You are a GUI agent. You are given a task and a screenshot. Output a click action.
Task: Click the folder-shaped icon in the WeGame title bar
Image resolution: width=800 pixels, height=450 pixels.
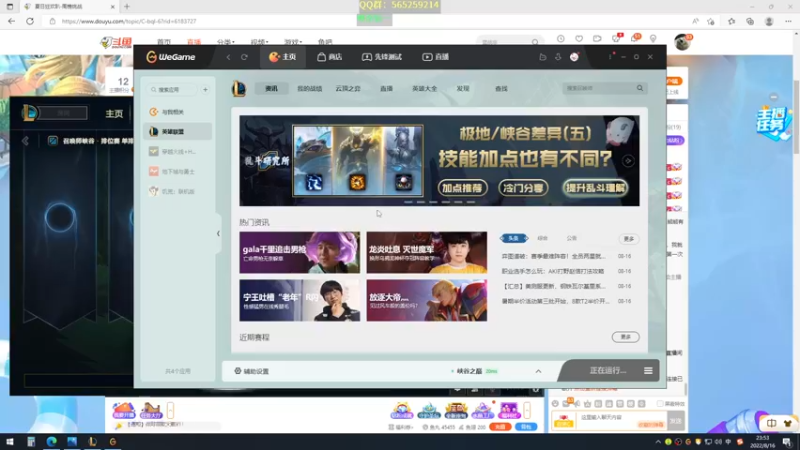tap(543, 57)
